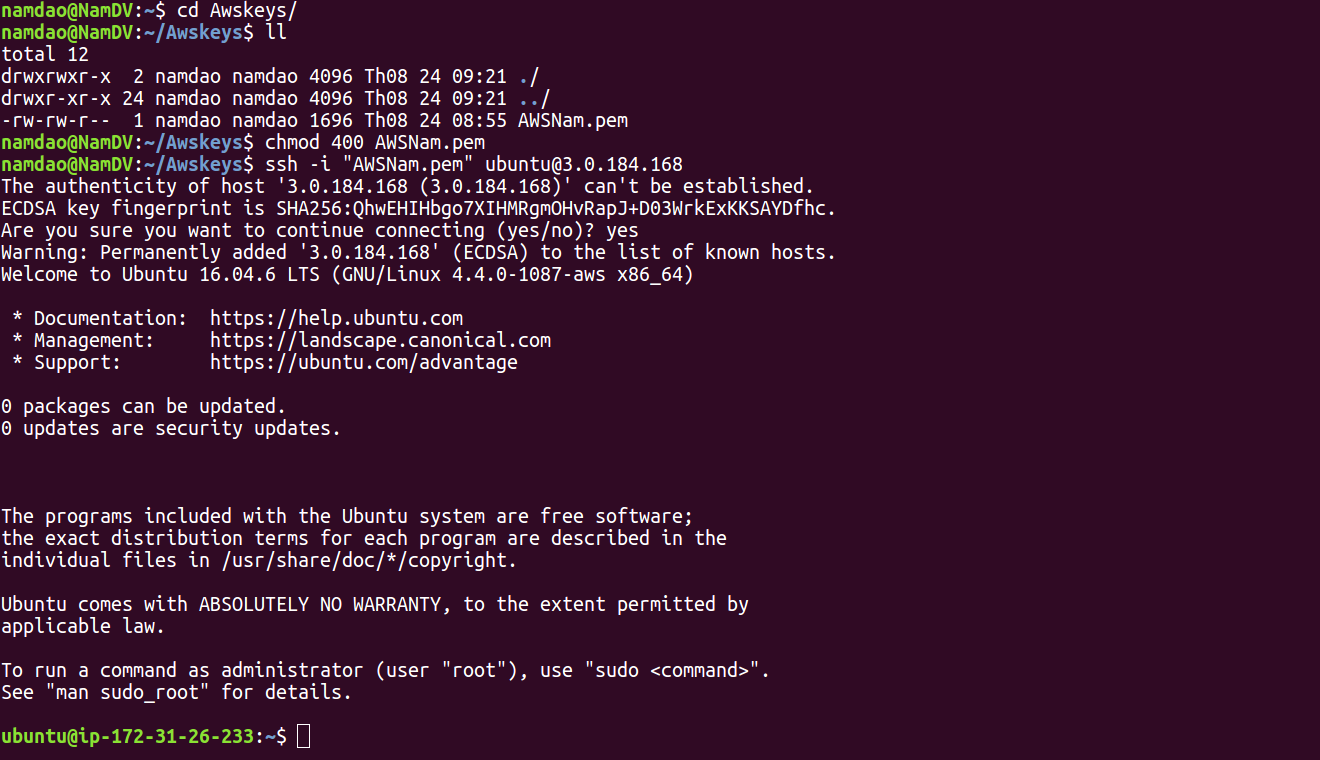Image resolution: width=1320 pixels, height=760 pixels.
Task: Click the ./ current directory entry
Action: [x=528, y=76]
